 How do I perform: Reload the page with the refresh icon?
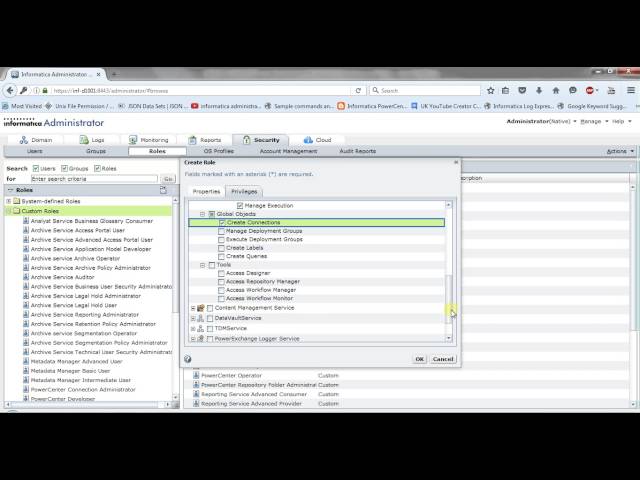tap(358, 91)
